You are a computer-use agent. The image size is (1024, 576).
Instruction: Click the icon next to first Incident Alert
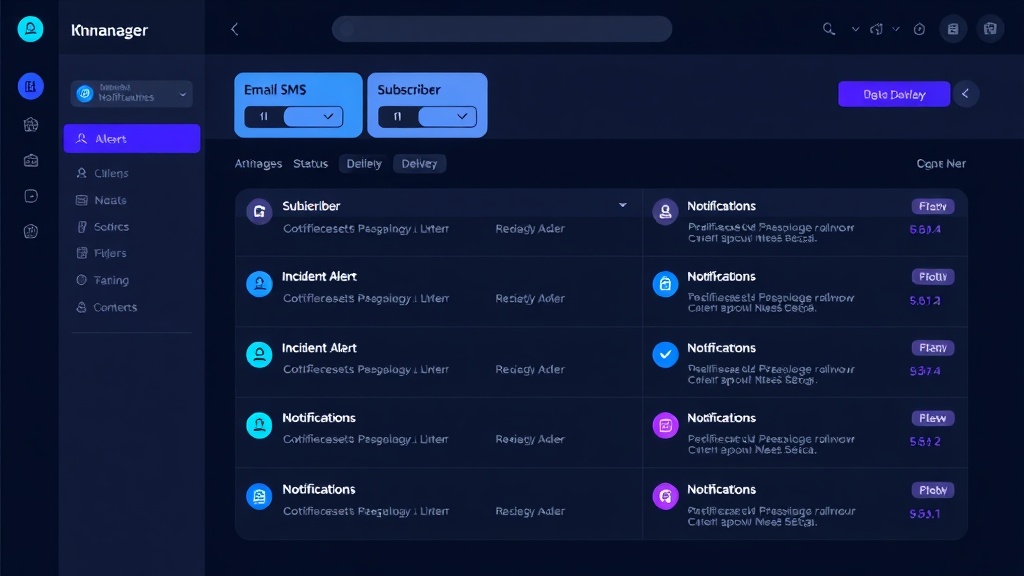[x=259, y=284]
